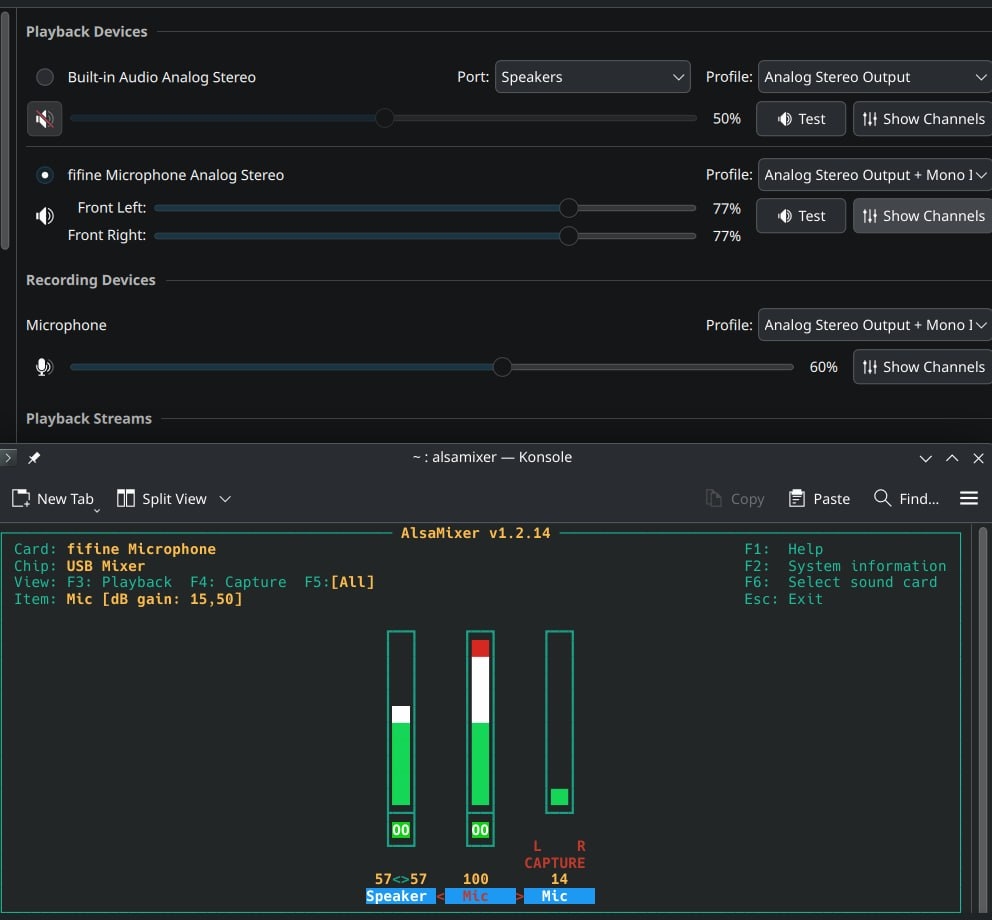Click F1: Help text in AlsaMixer
The width and height of the screenshot is (992, 920).
tap(783, 549)
